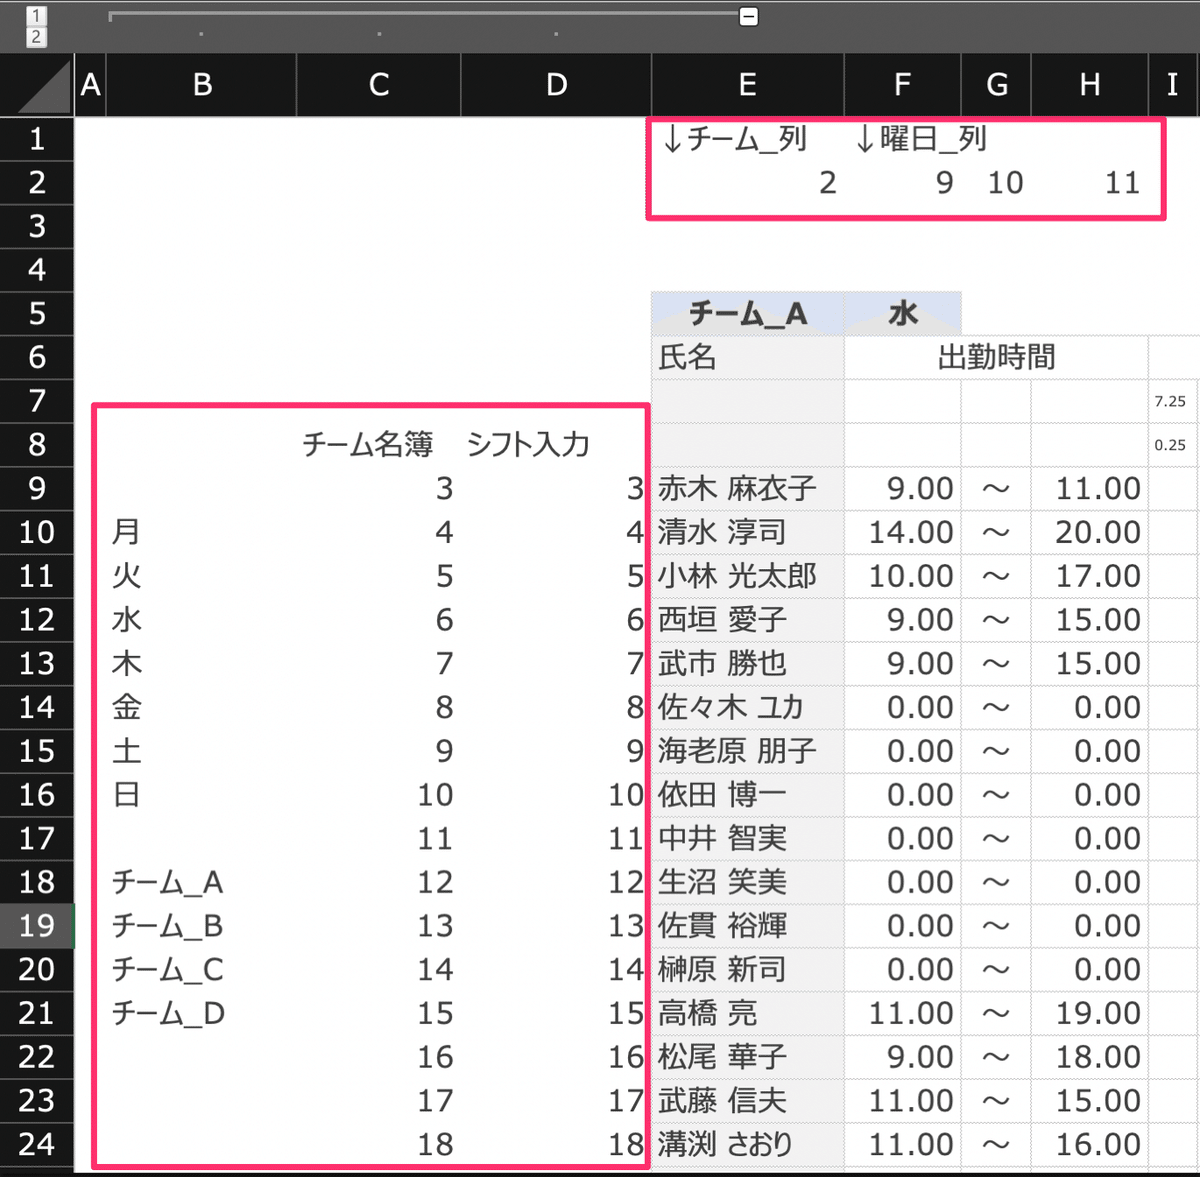Select column D header
1200x1177 pixels.
(x=556, y=85)
